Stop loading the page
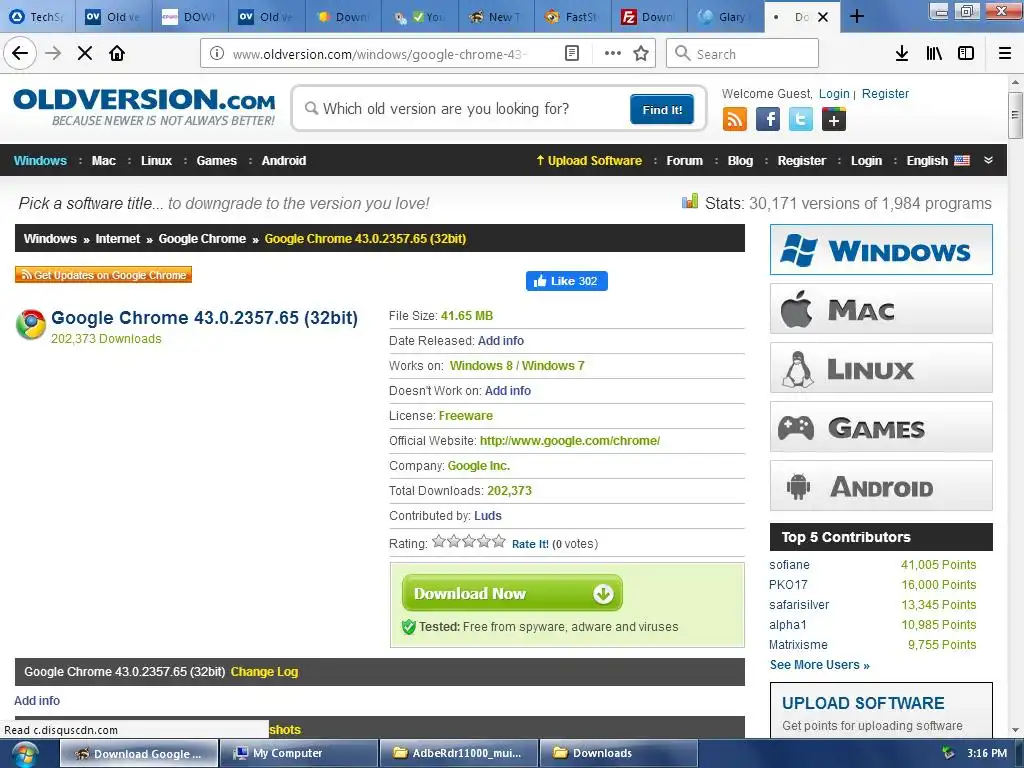Image resolution: width=1024 pixels, height=768 pixels. point(85,54)
